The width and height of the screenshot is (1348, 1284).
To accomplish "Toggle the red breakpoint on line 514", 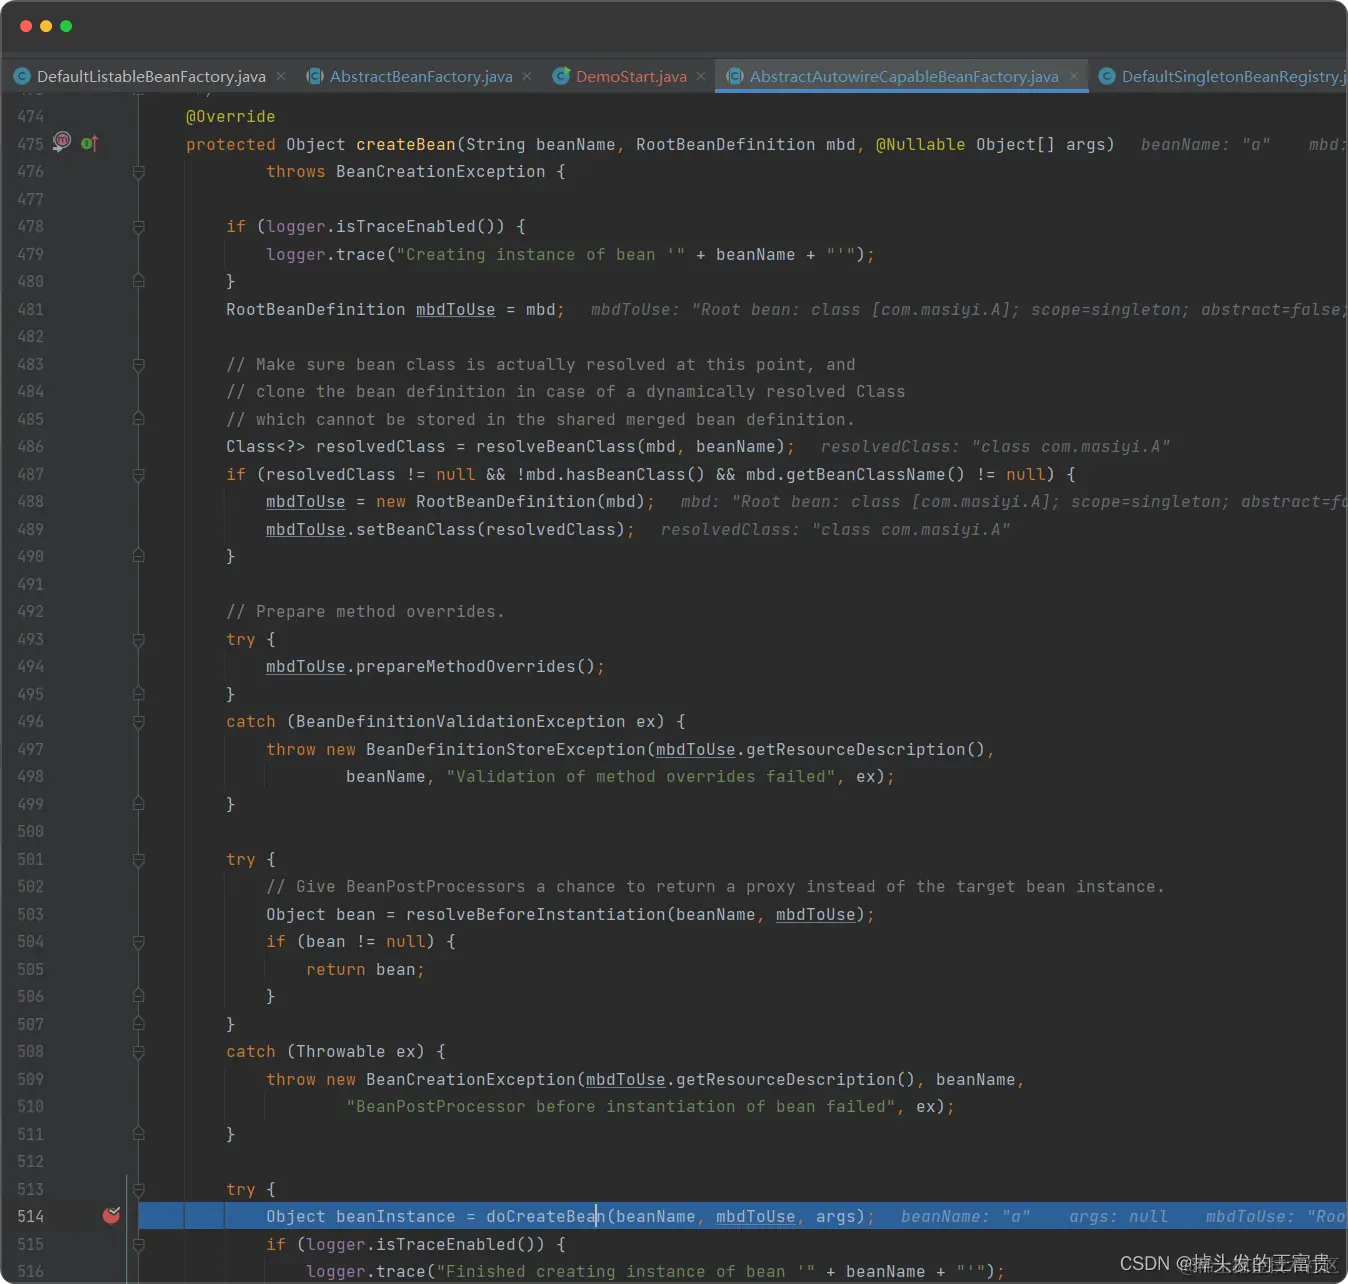I will [x=111, y=1215].
